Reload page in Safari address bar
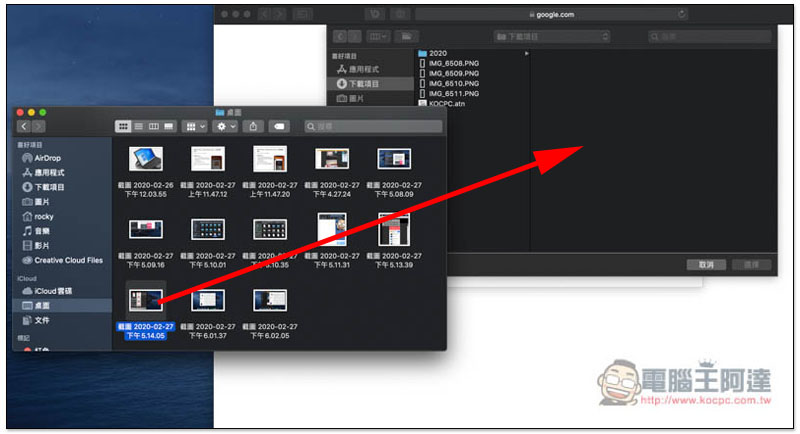This screenshot has width=800, height=434. (x=682, y=14)
